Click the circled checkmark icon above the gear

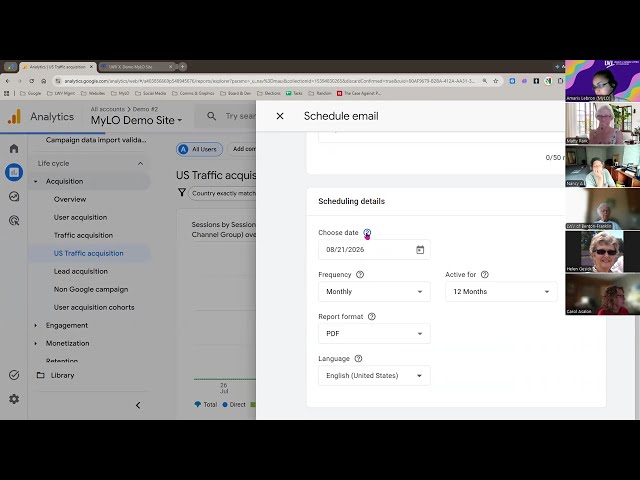pos(14,375)
